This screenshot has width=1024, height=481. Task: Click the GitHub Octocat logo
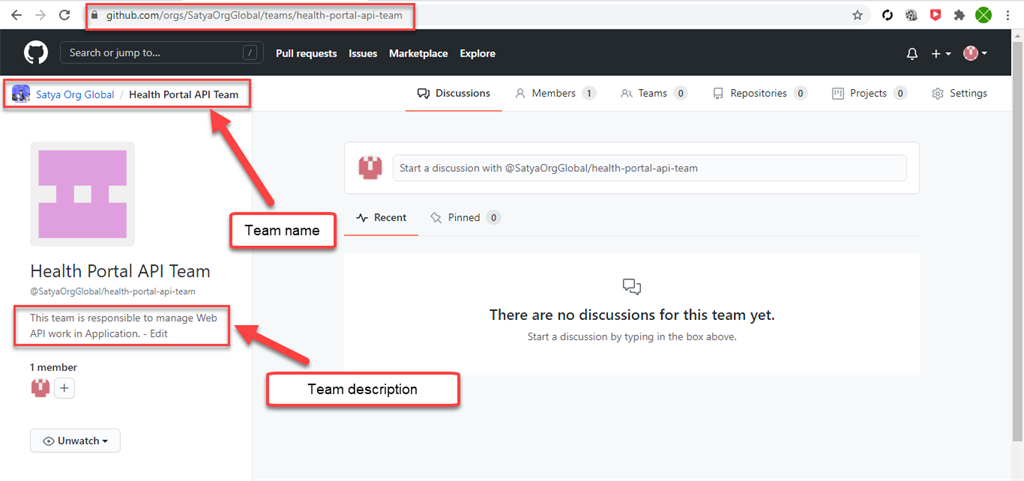point(36,53)
